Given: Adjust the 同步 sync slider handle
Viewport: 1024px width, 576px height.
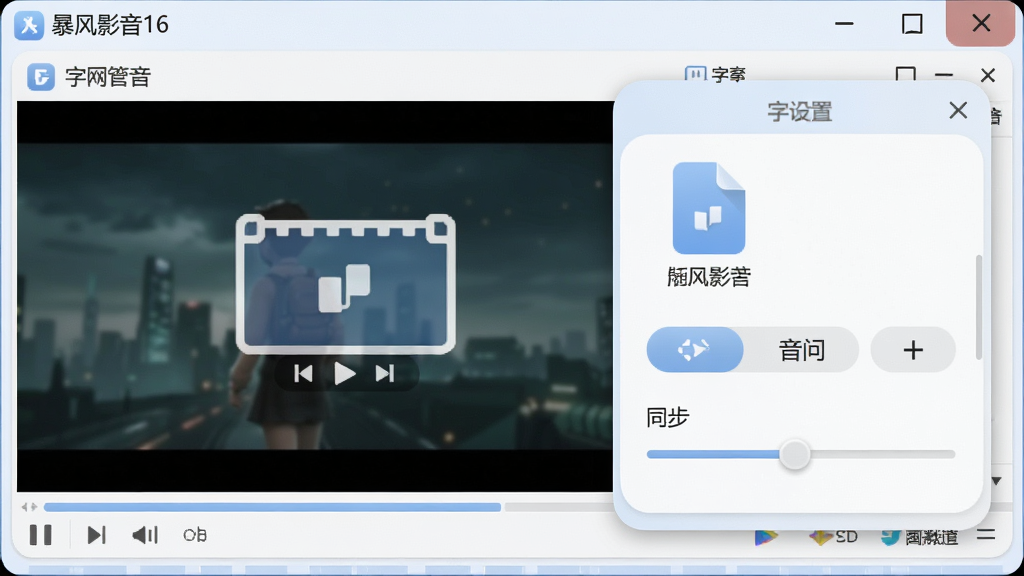Looking at the screenshot, I should [795, 455].
